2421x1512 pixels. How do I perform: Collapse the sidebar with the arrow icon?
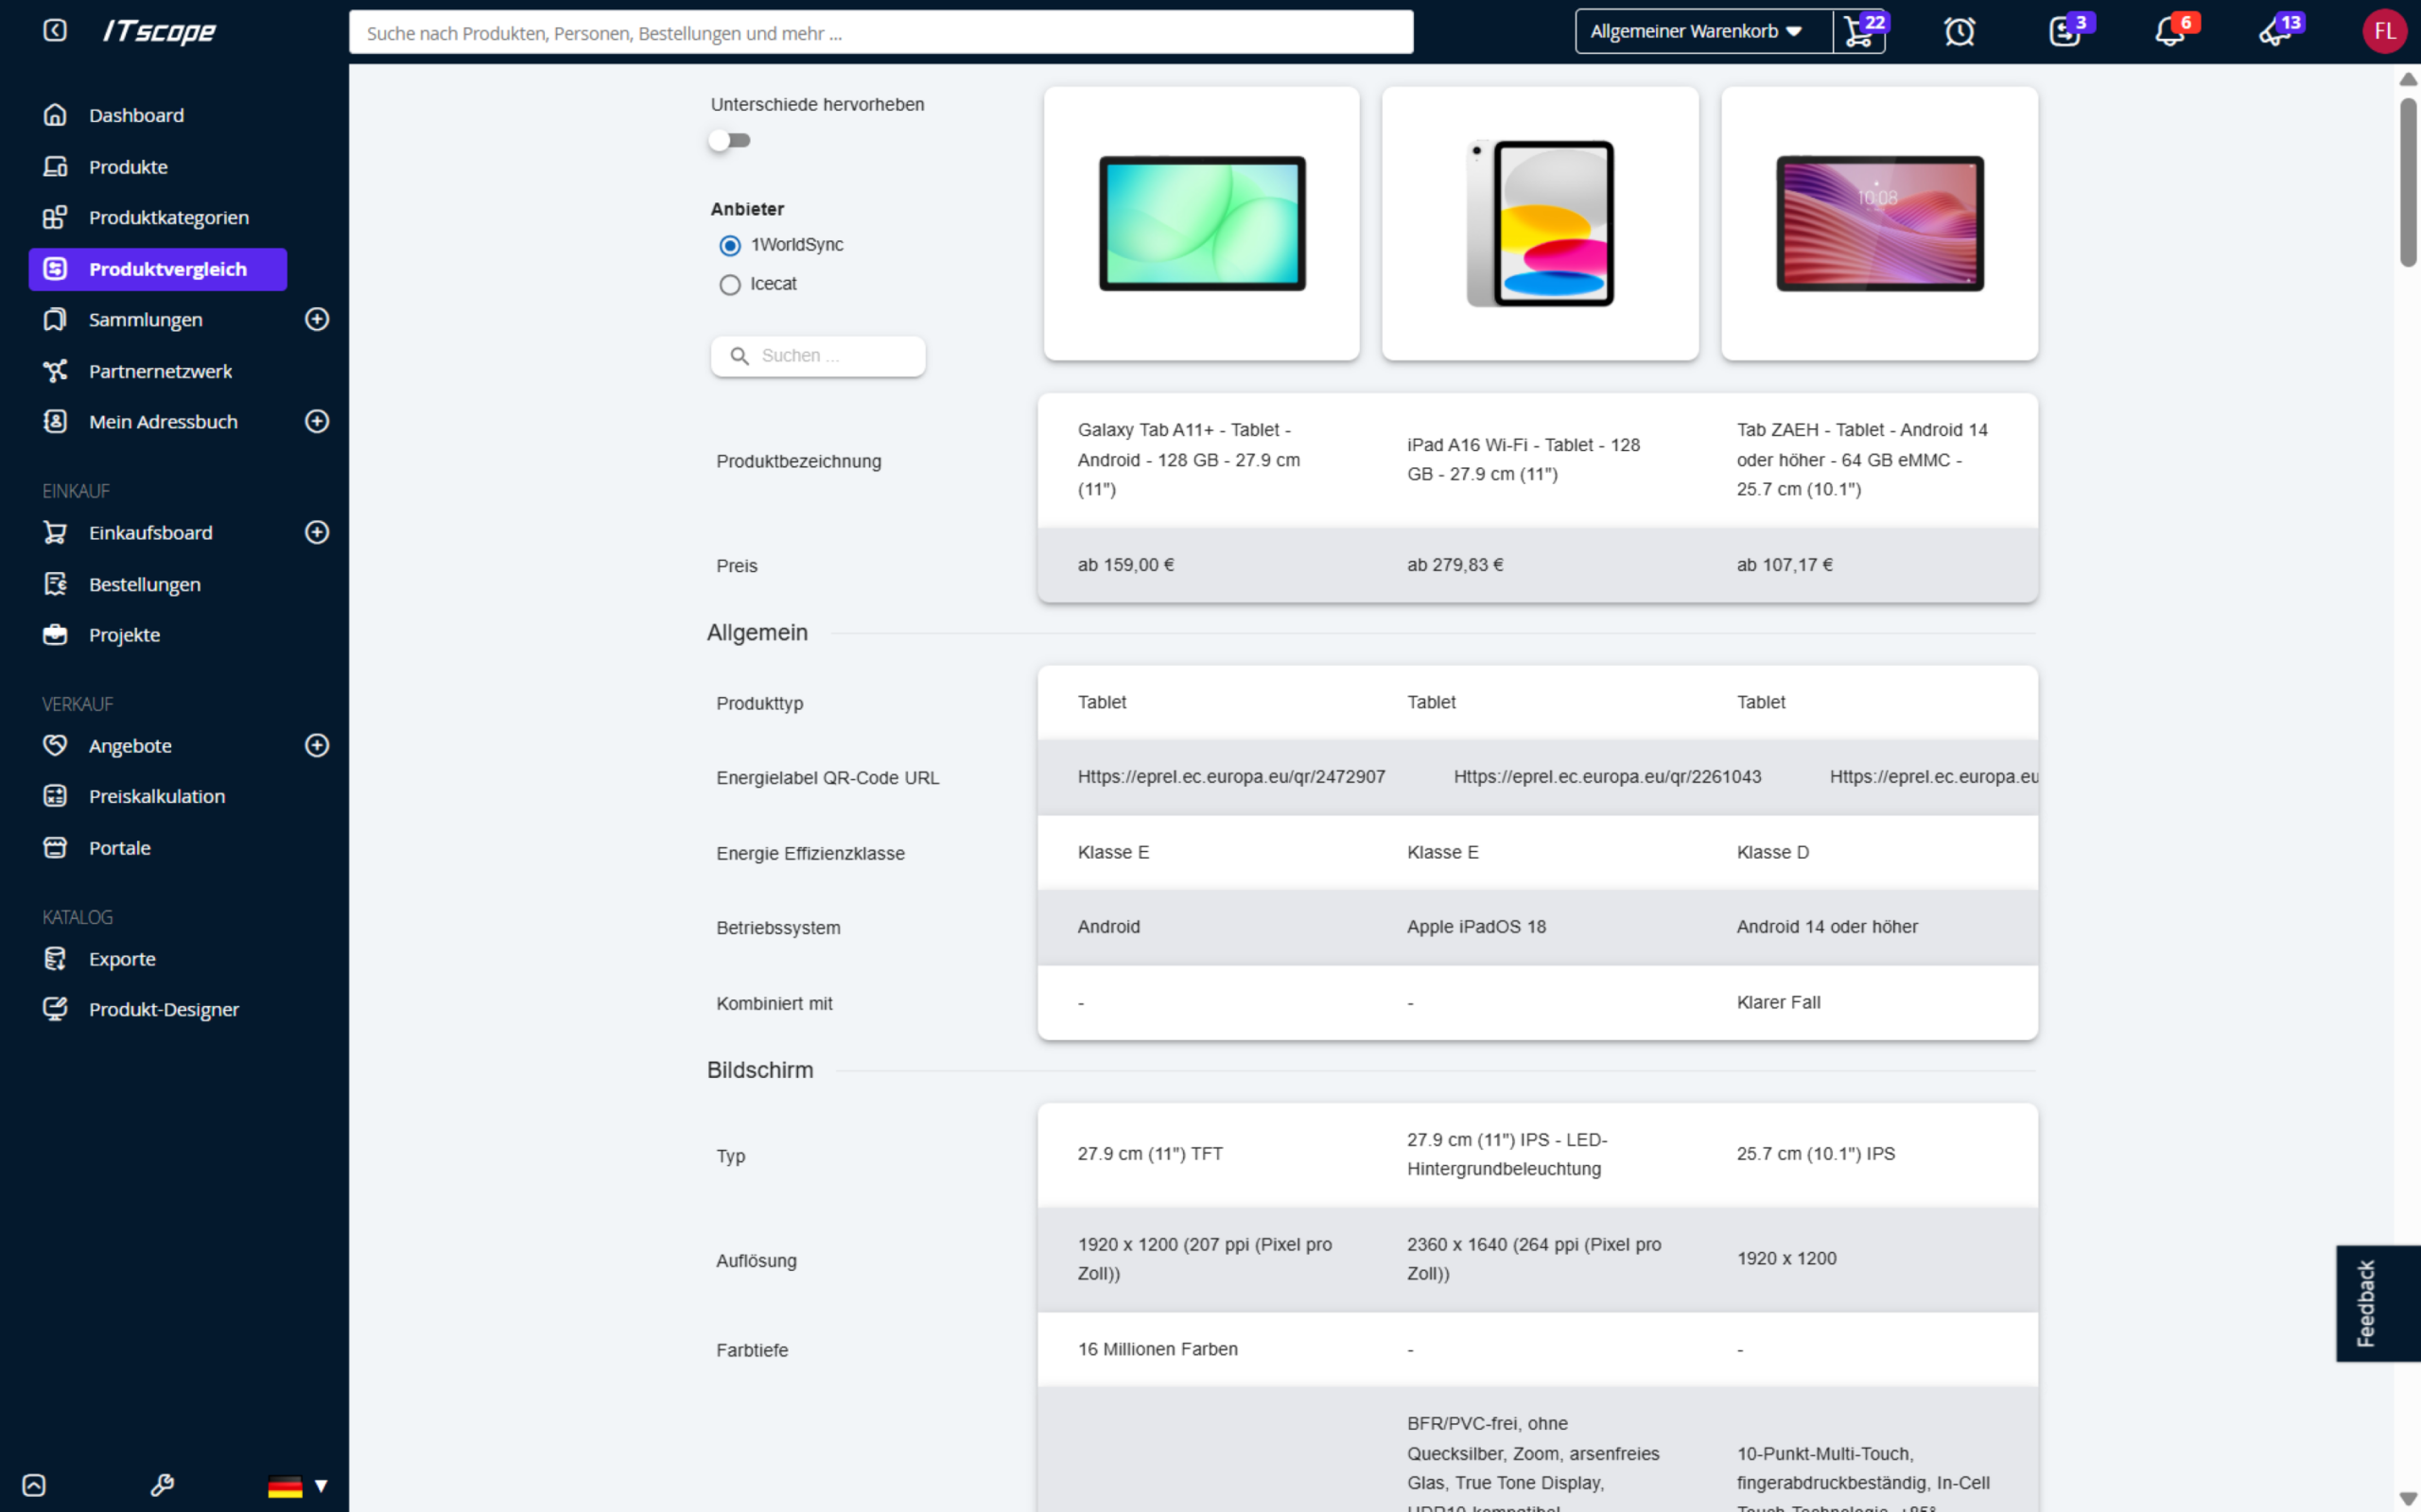55,31
